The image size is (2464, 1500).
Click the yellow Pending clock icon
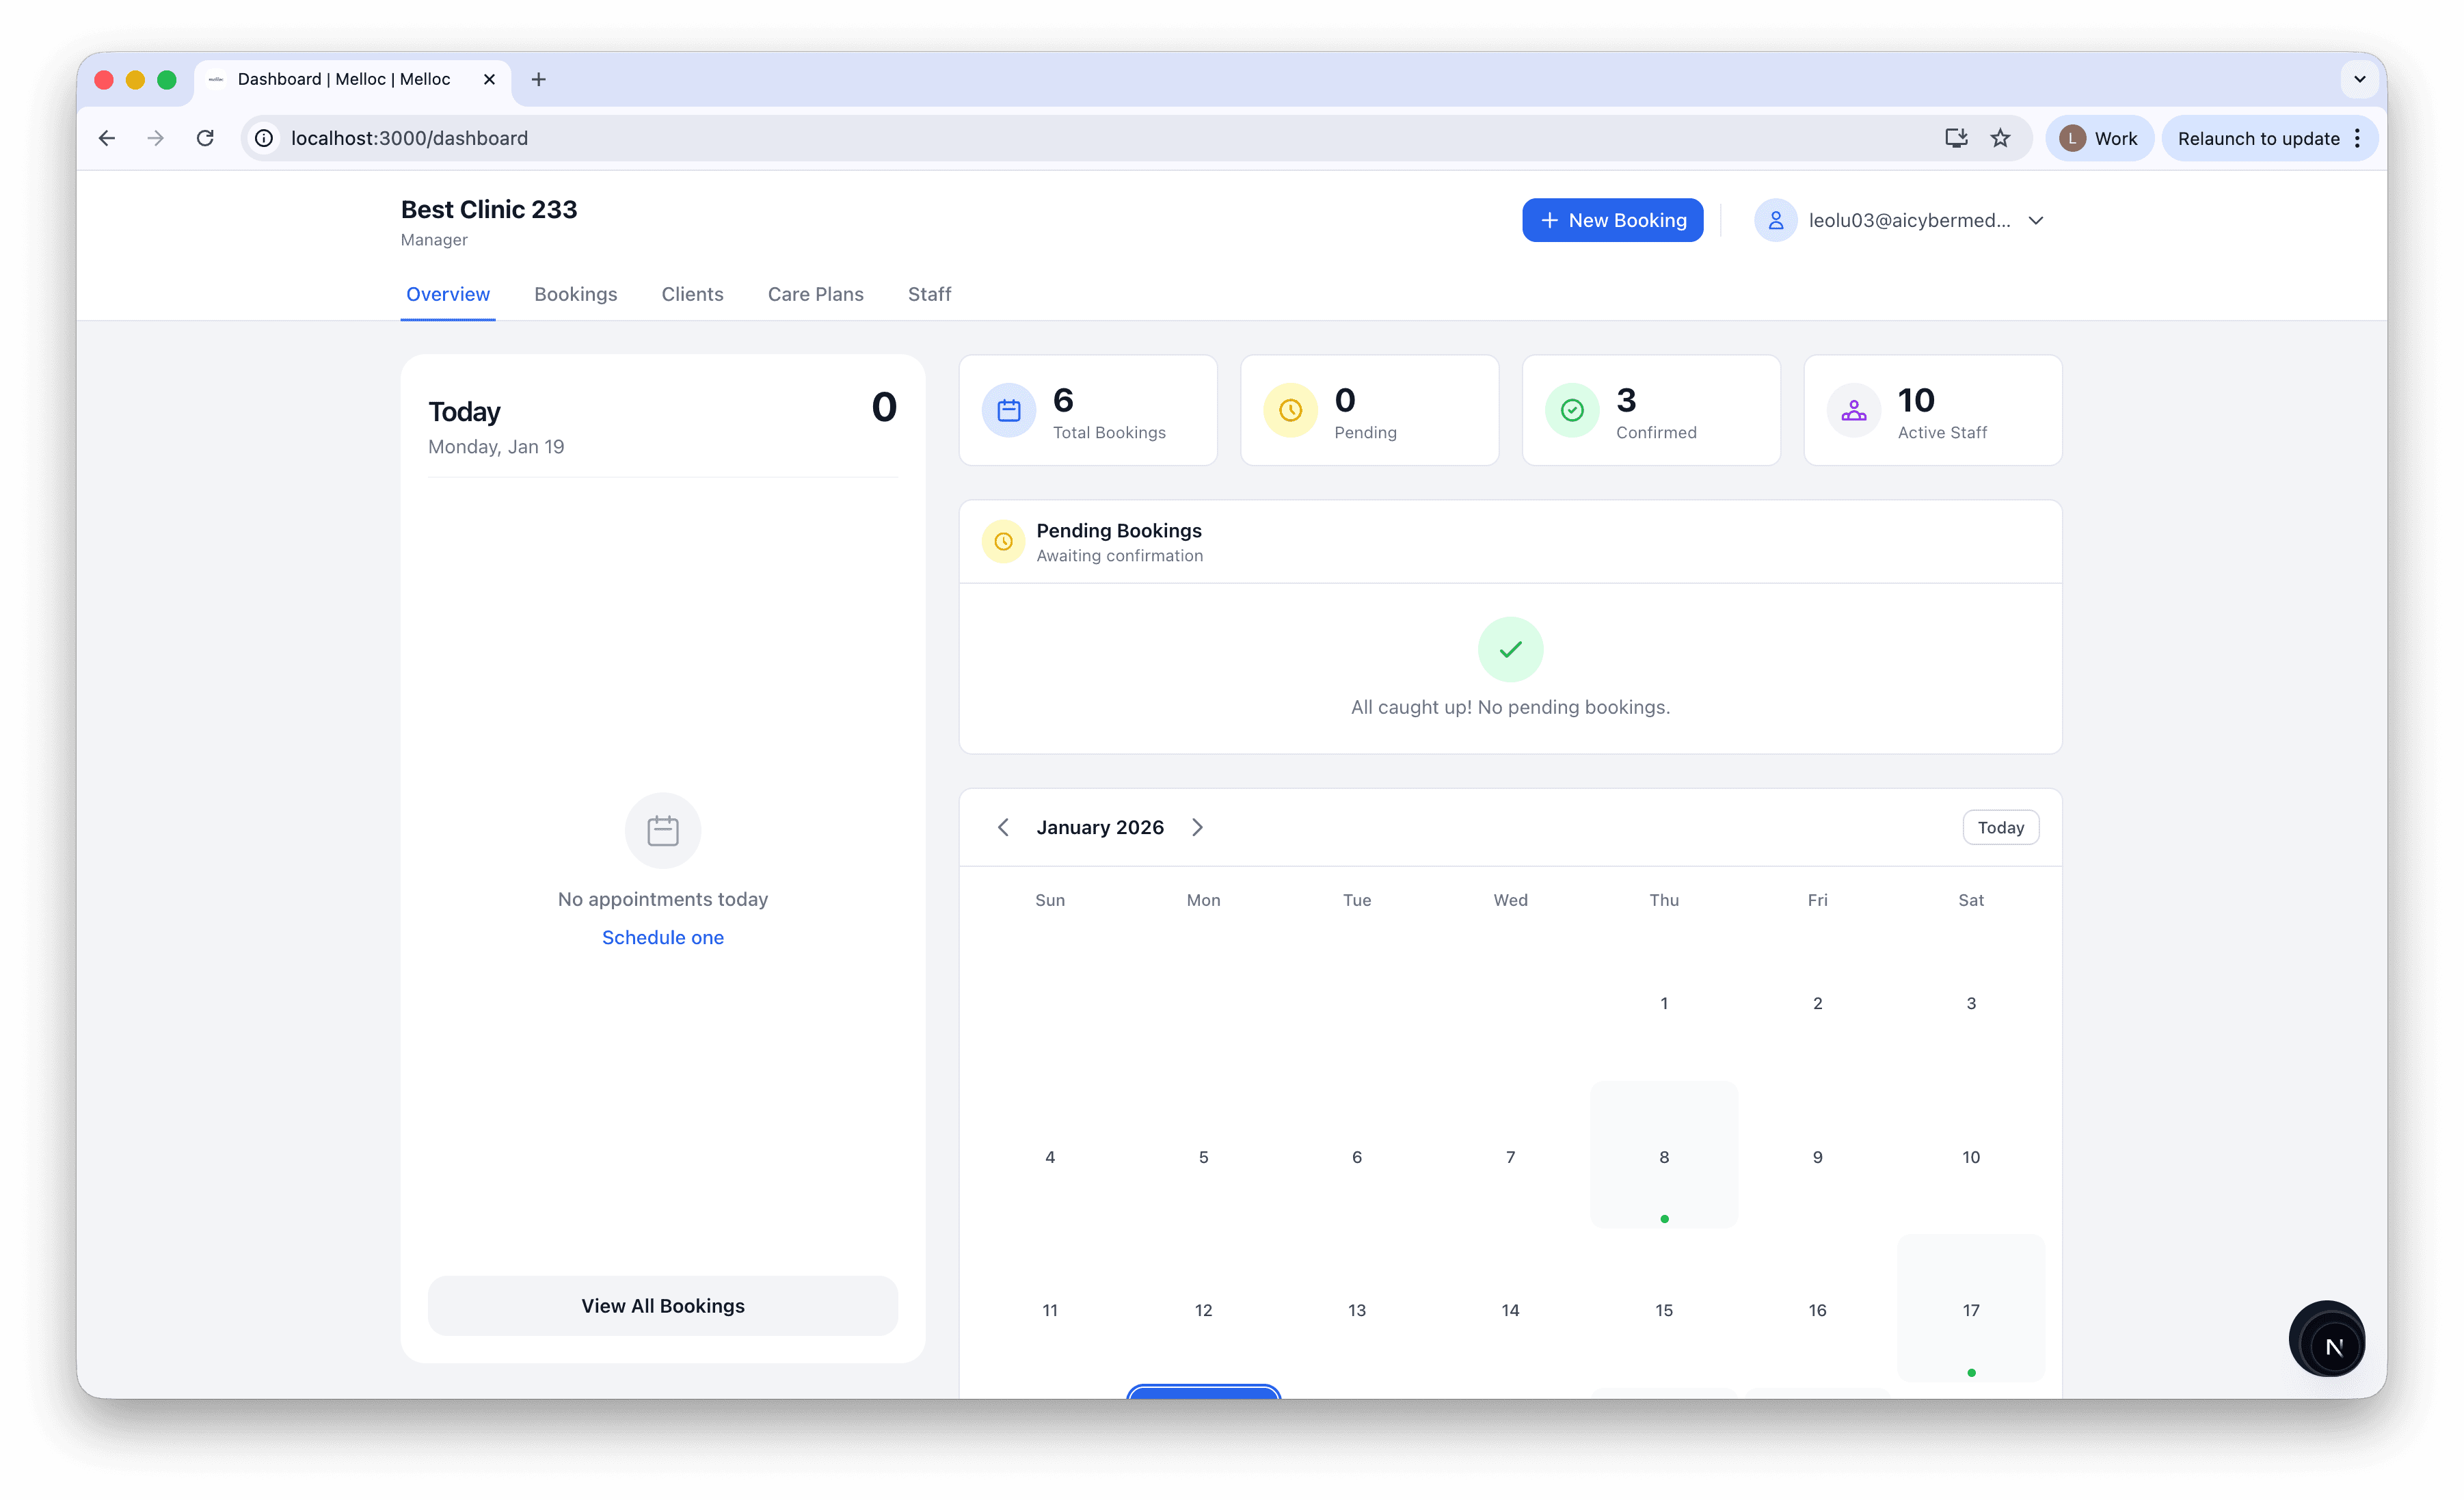[x=1290, y=410]
